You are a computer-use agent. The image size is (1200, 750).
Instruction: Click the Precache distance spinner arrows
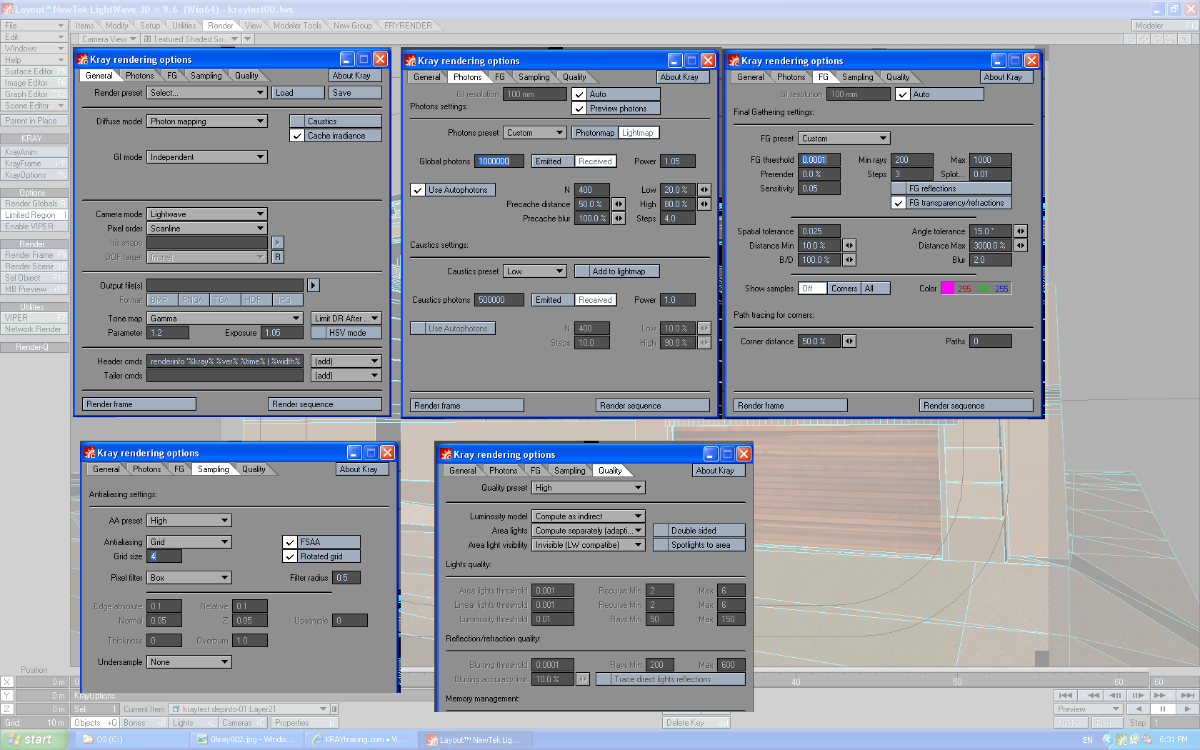click(616, 204)
